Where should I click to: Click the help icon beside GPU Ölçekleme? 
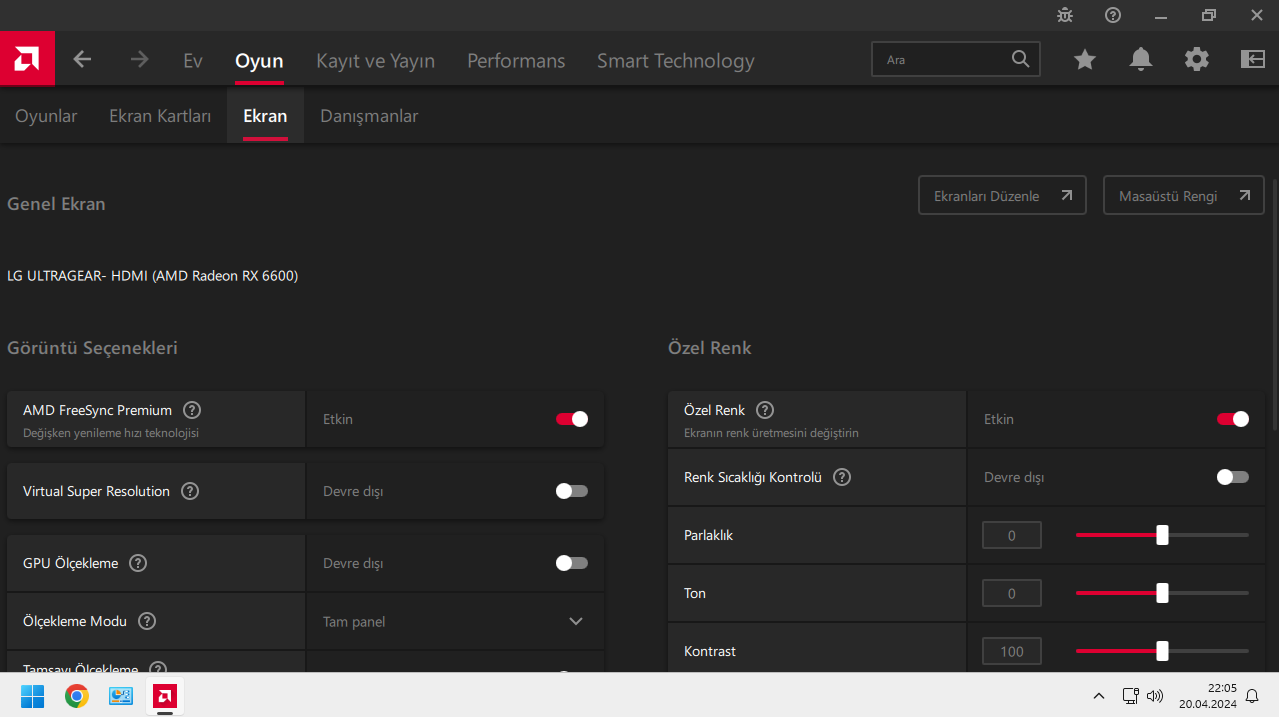[138, 563]
